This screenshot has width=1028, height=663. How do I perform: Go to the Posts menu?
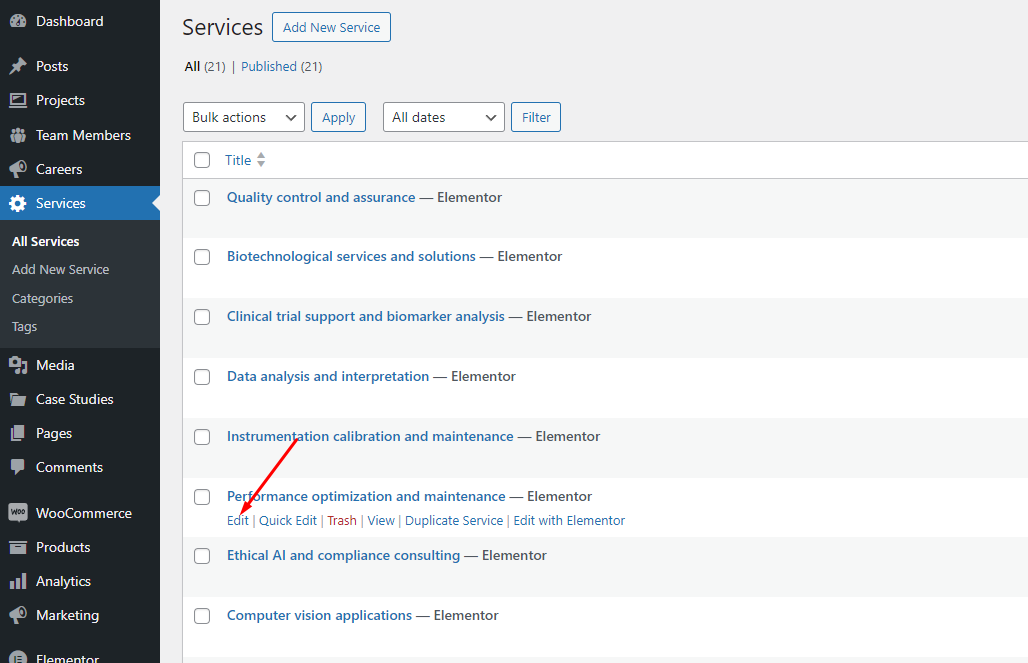(52, 66)
